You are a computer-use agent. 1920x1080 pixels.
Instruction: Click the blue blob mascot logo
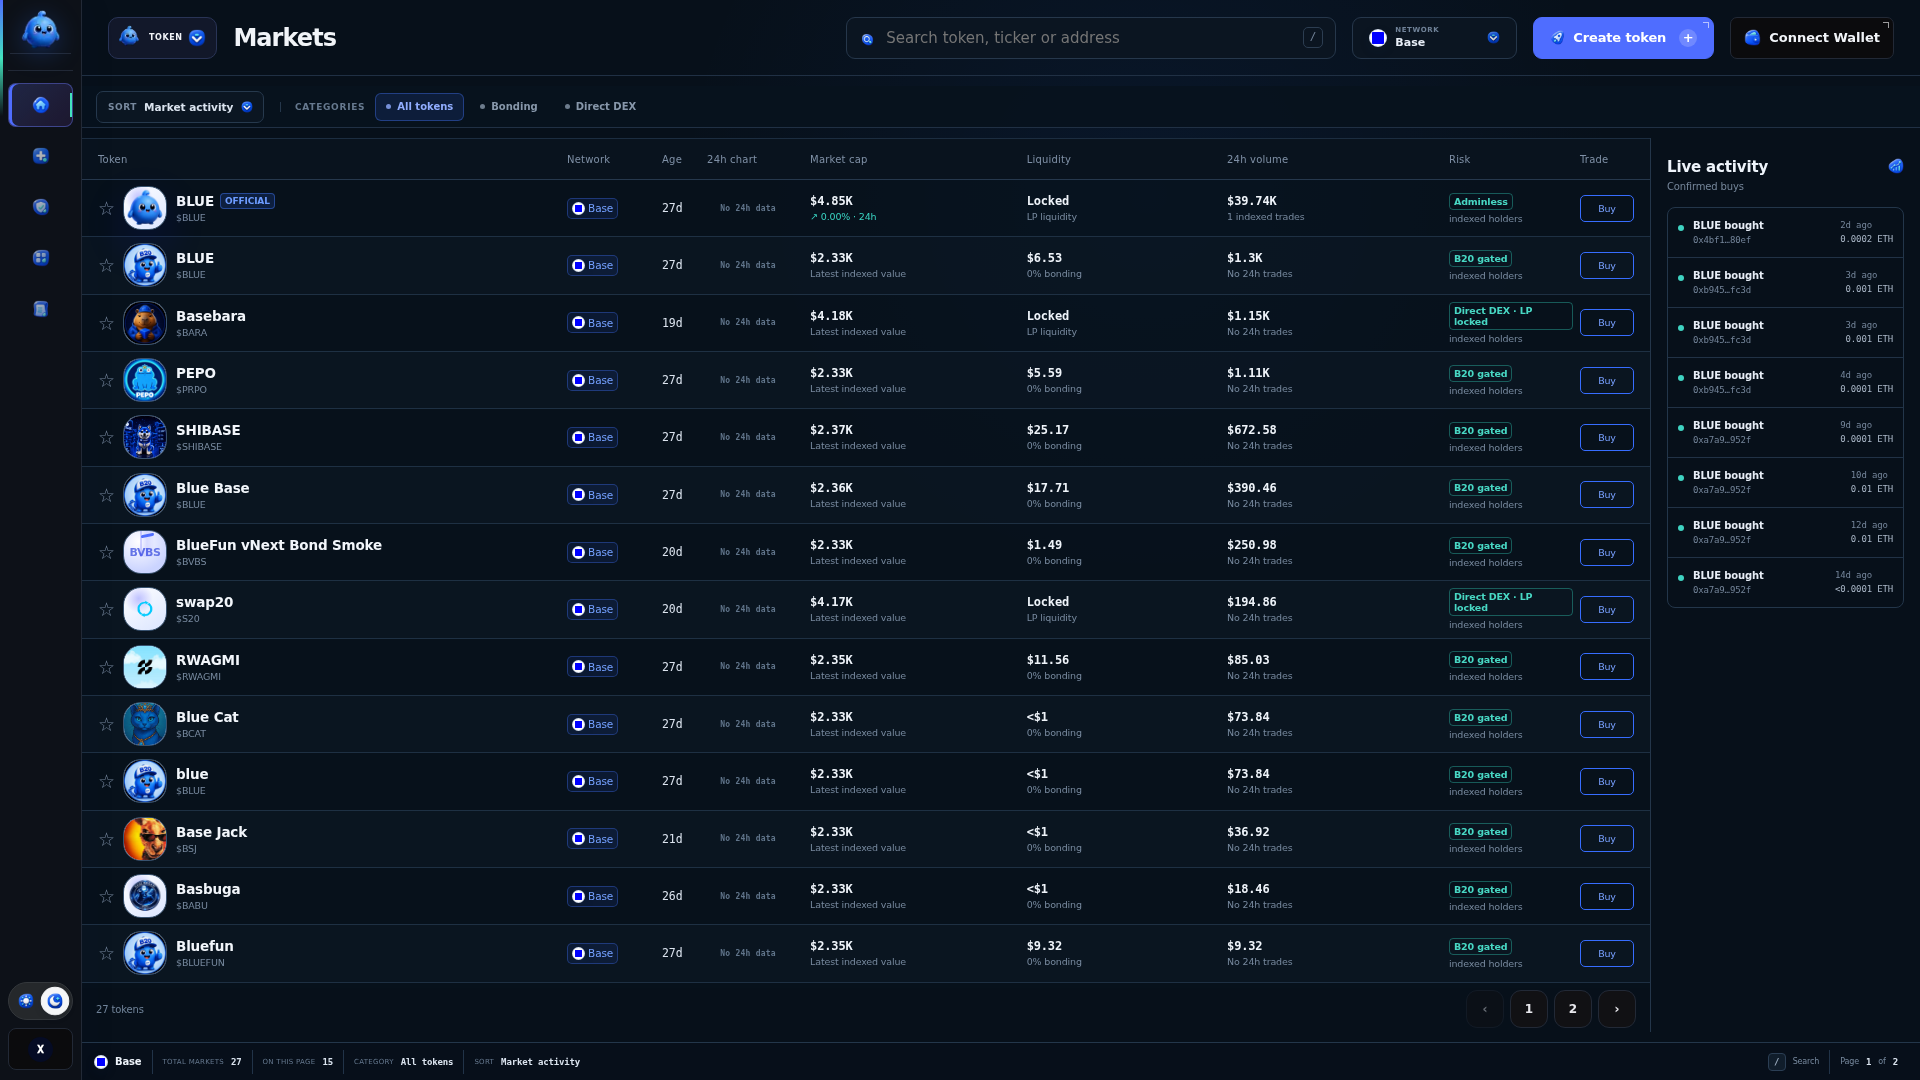point(41,30)
